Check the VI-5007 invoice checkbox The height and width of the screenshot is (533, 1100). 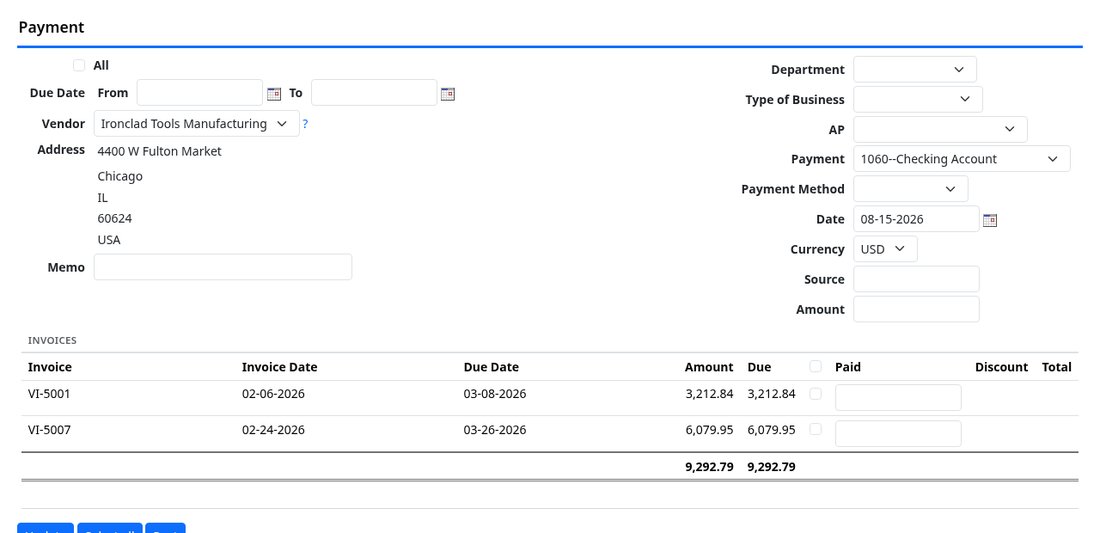[815, 429]
